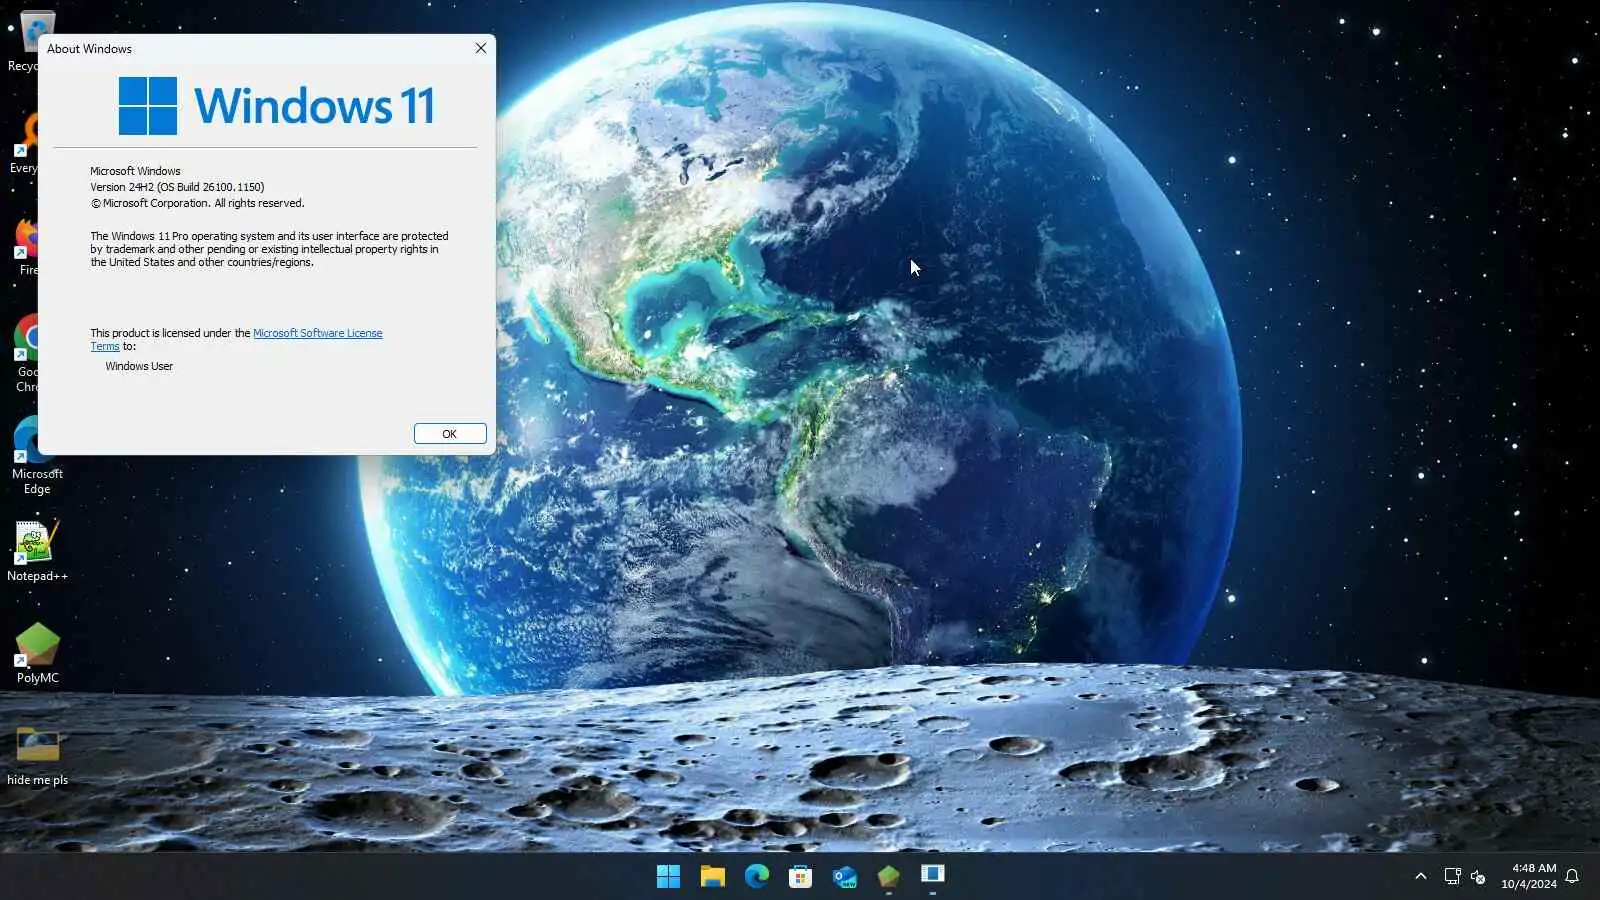Select the About Windows taskbar icon
Image resolution: width=1600 pixels, height=900 pixels.
coord(933,877)
